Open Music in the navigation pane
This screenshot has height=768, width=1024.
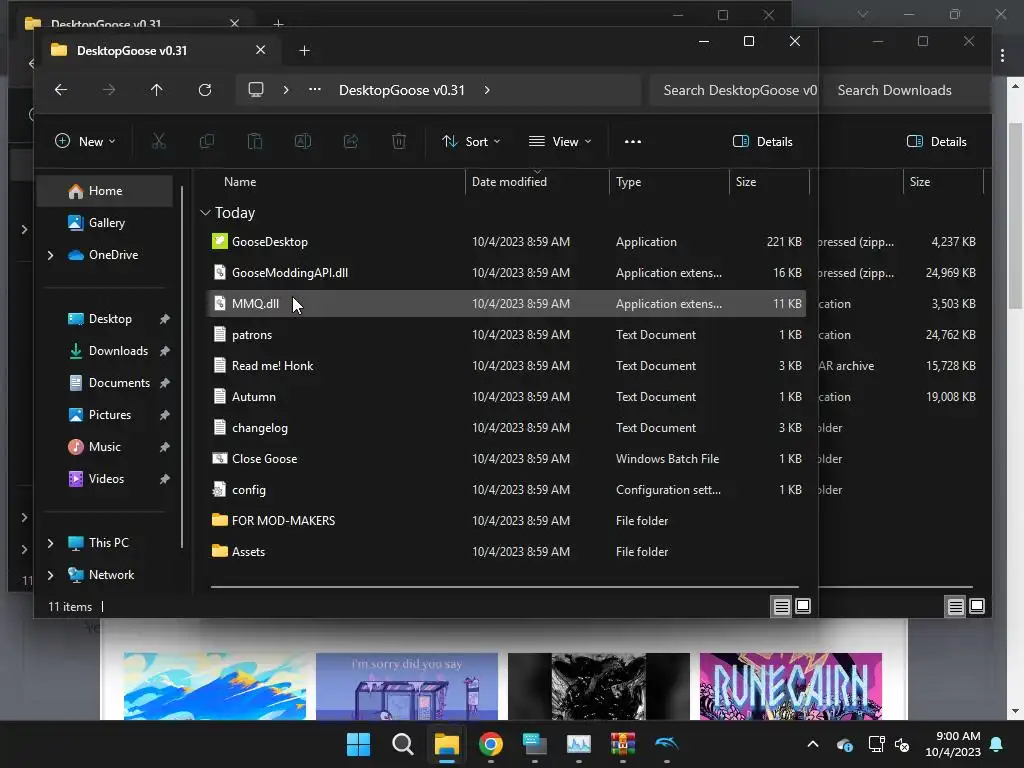click(104, 447)
